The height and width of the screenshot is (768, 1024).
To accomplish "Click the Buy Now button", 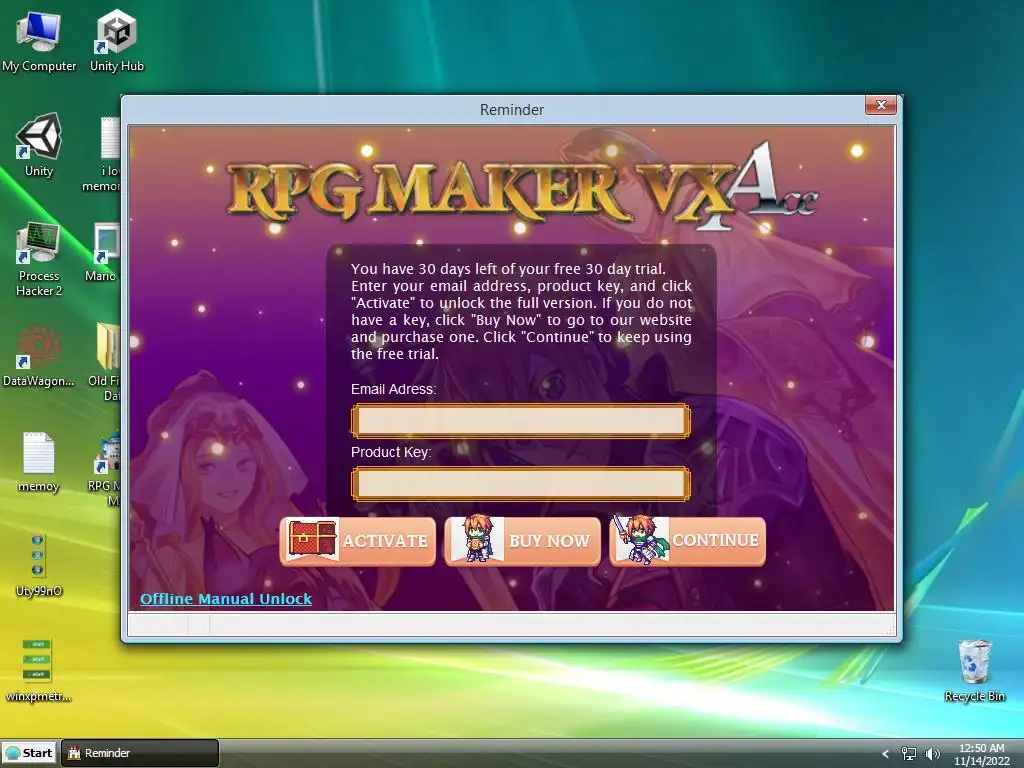I will [522, 541].
